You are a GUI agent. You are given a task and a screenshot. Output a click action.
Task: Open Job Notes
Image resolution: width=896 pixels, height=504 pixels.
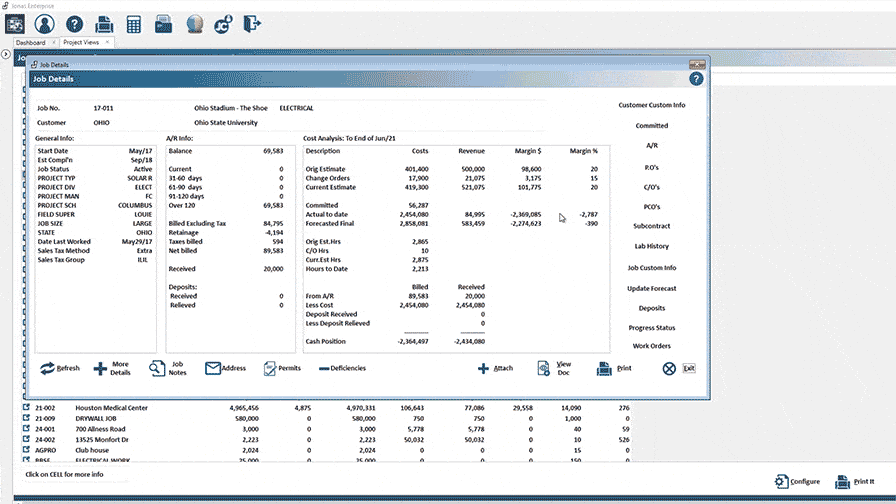(x=168, y=369)
